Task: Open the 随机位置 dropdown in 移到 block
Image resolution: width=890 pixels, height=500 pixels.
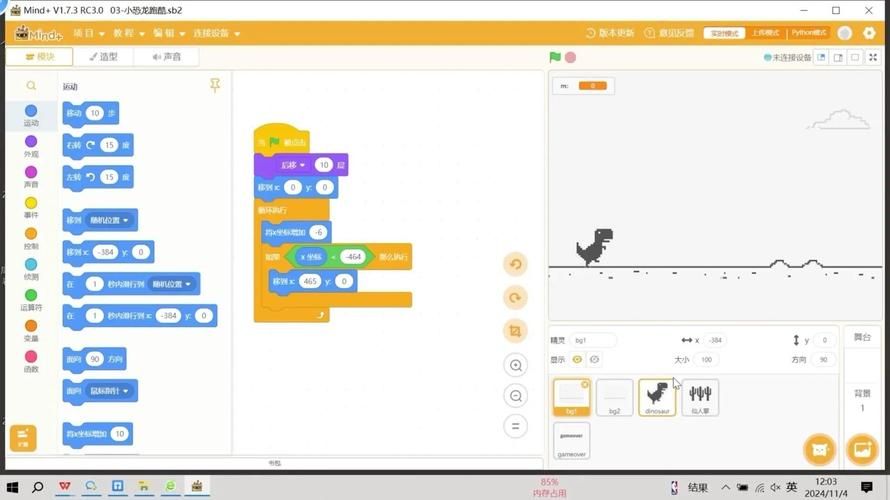Action: (111, 220)
